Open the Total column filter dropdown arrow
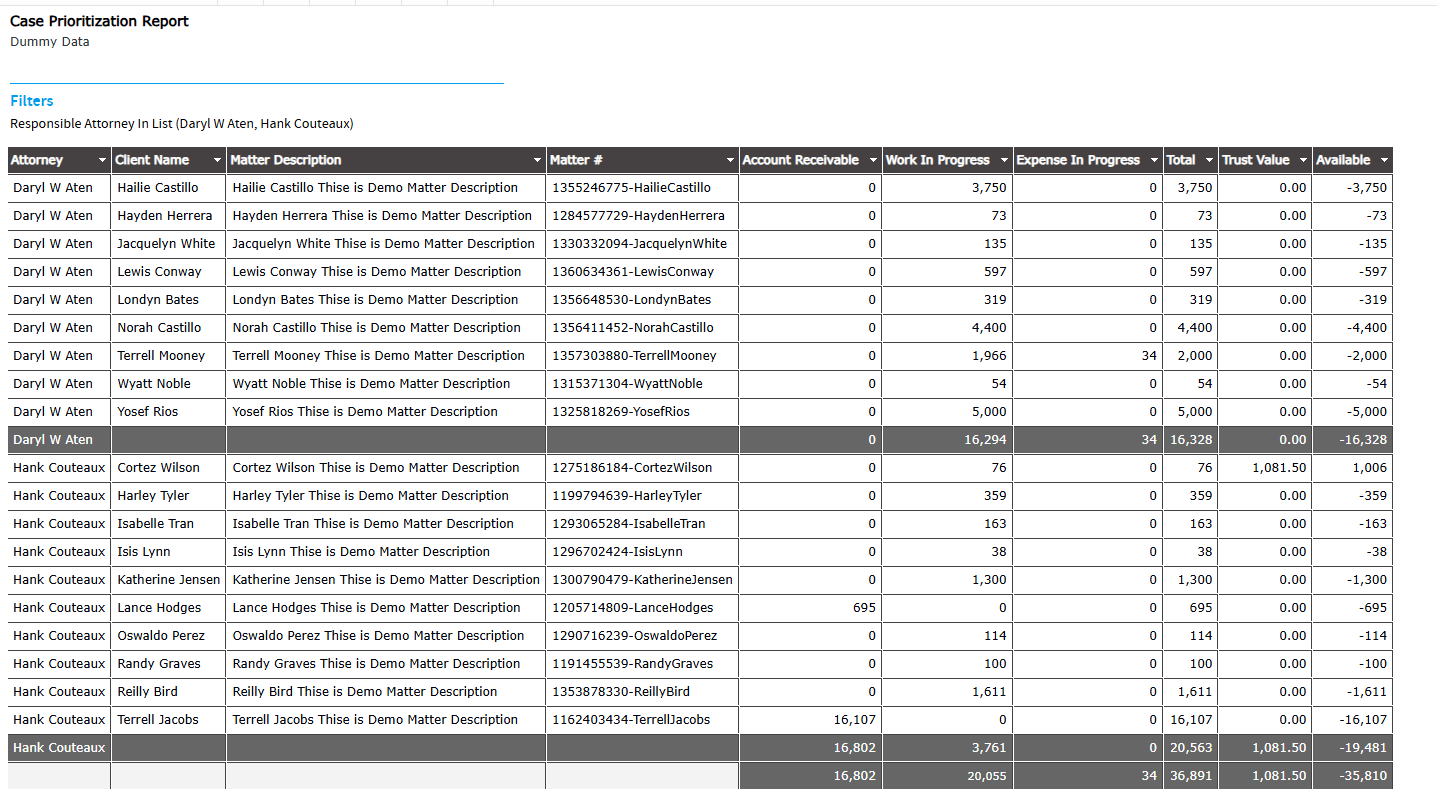Screen dimensions: 1437x802 click(1209, 161)
